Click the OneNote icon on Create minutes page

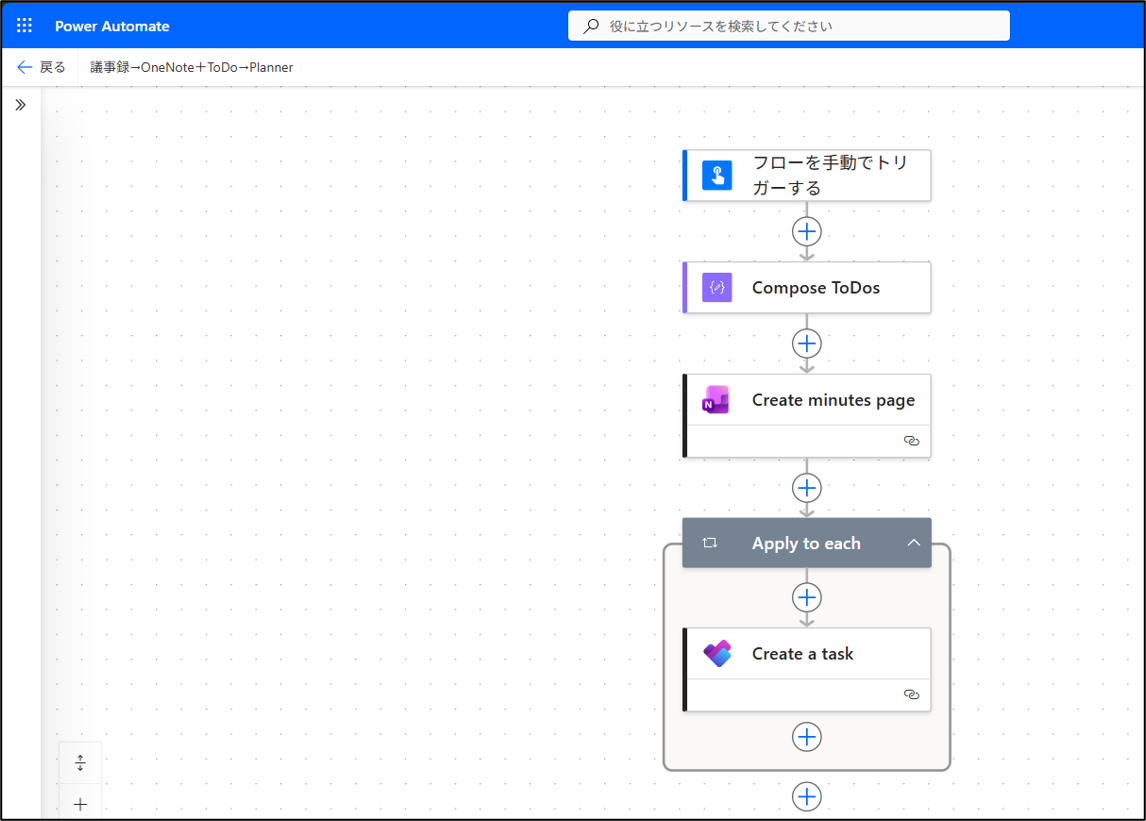[717, 400]
